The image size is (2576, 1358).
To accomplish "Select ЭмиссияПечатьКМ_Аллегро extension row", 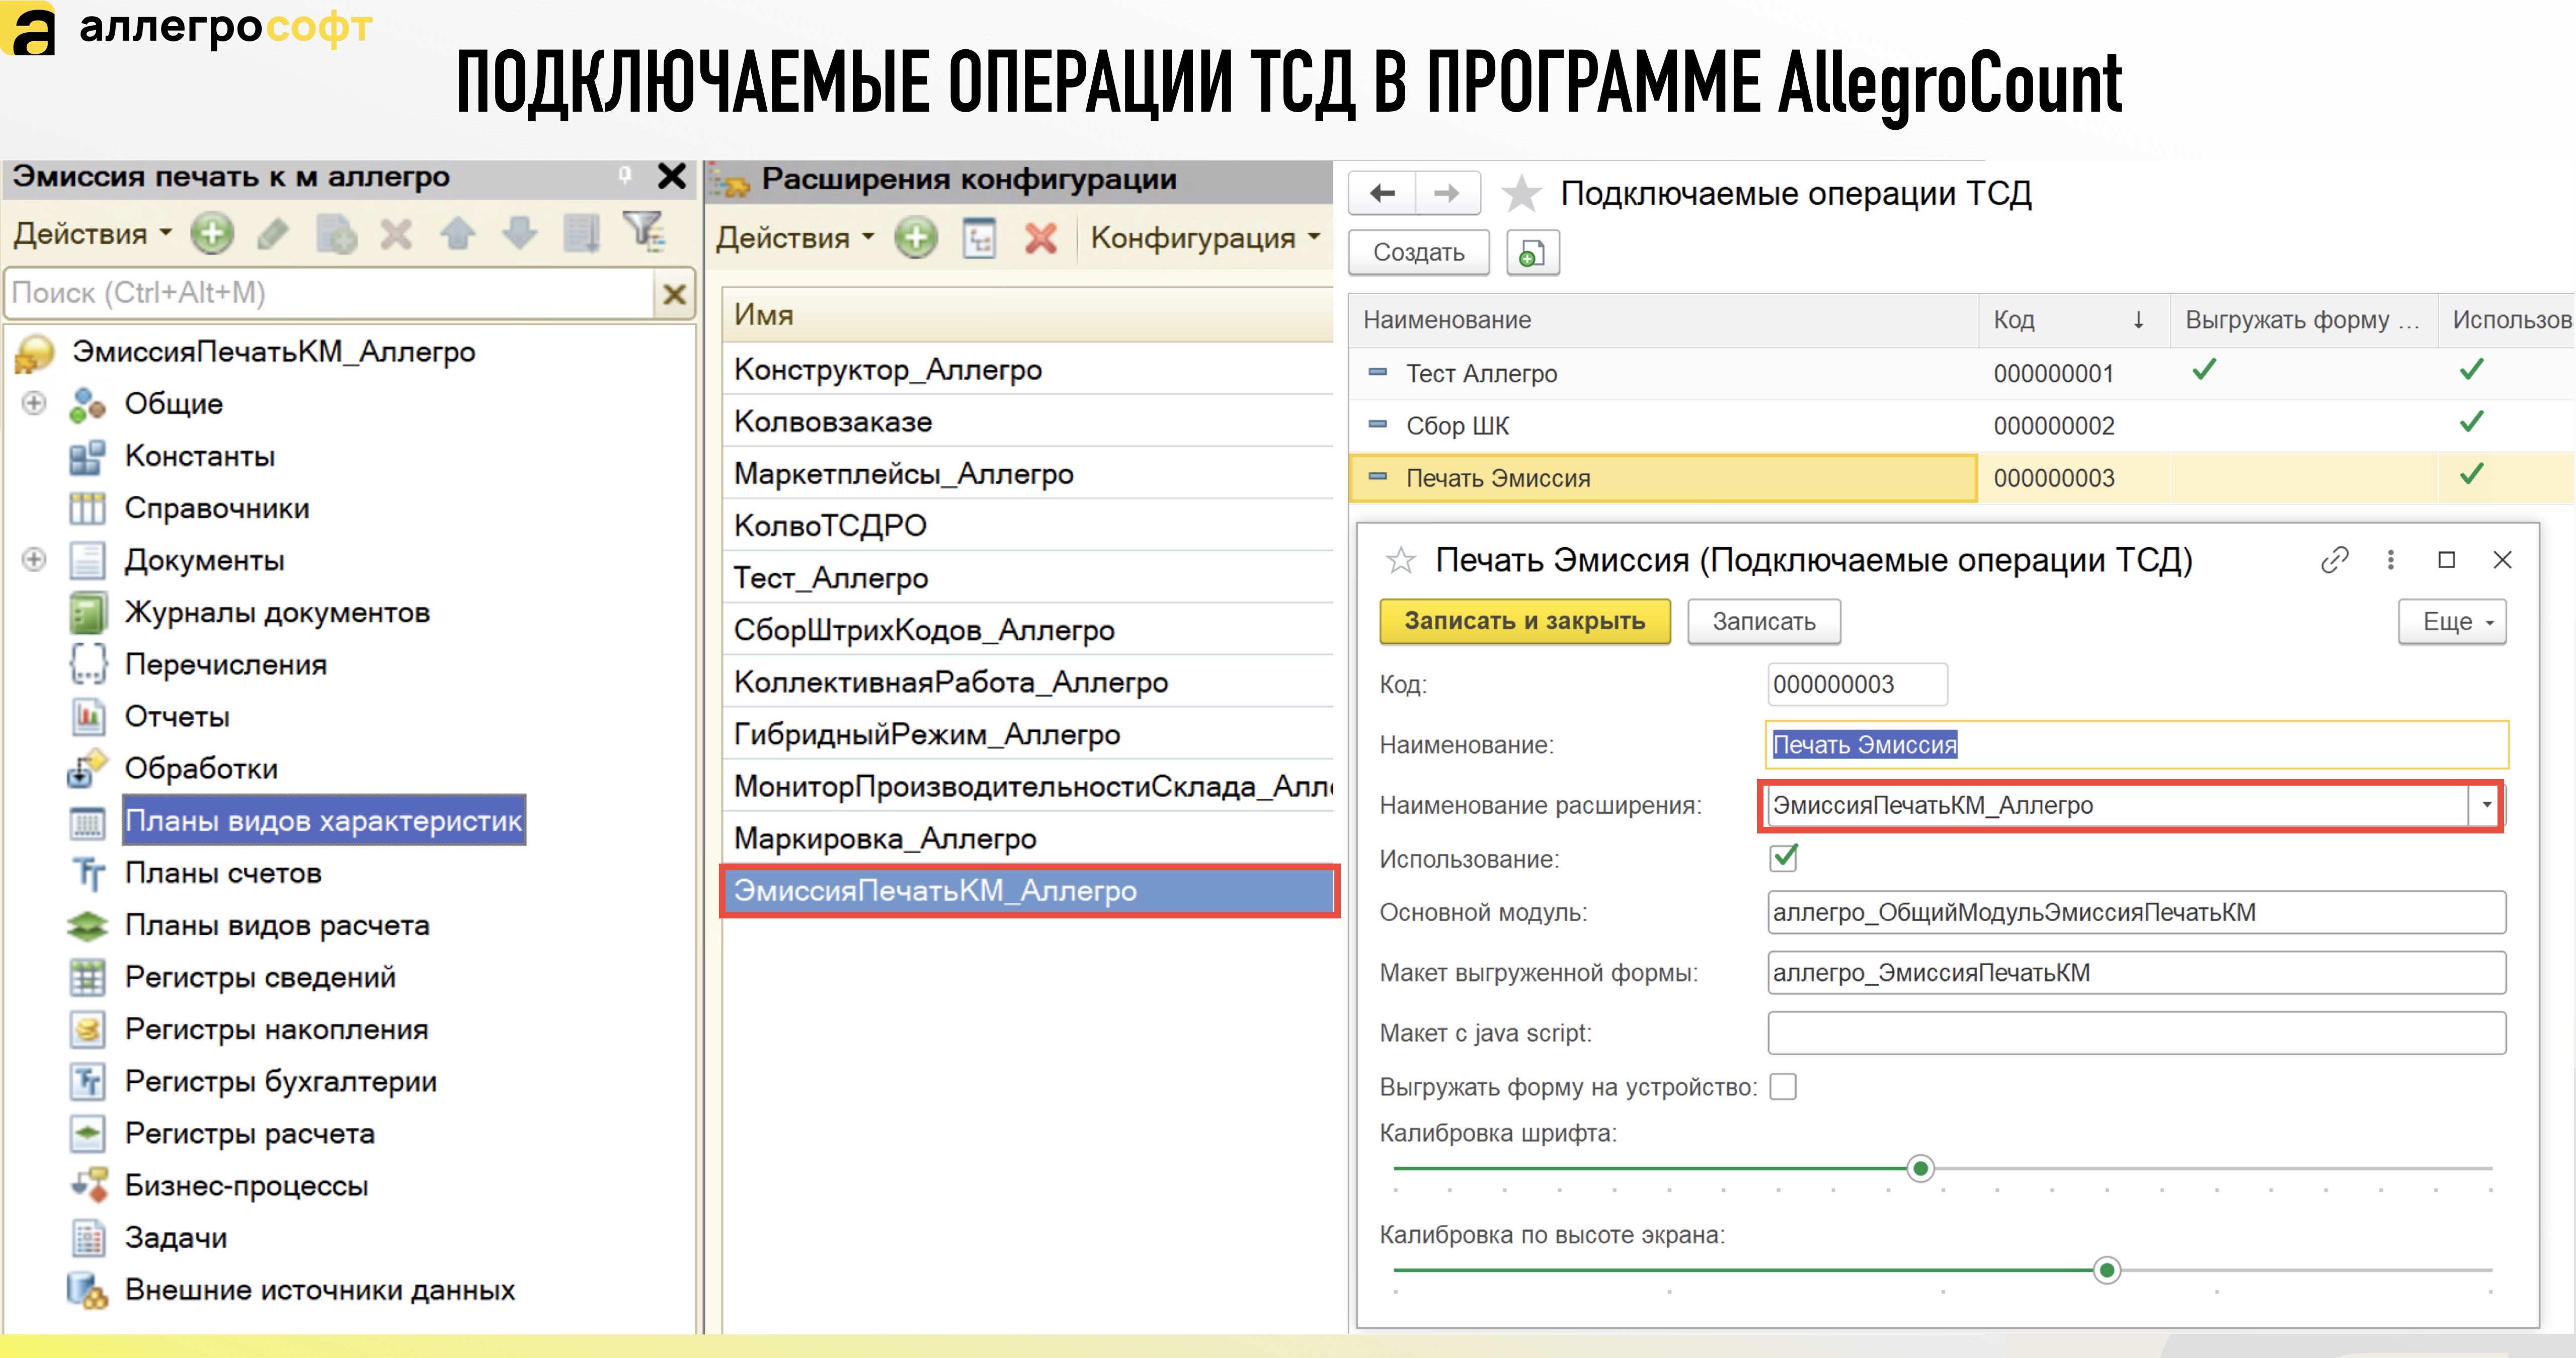I will coord(1029,890).
